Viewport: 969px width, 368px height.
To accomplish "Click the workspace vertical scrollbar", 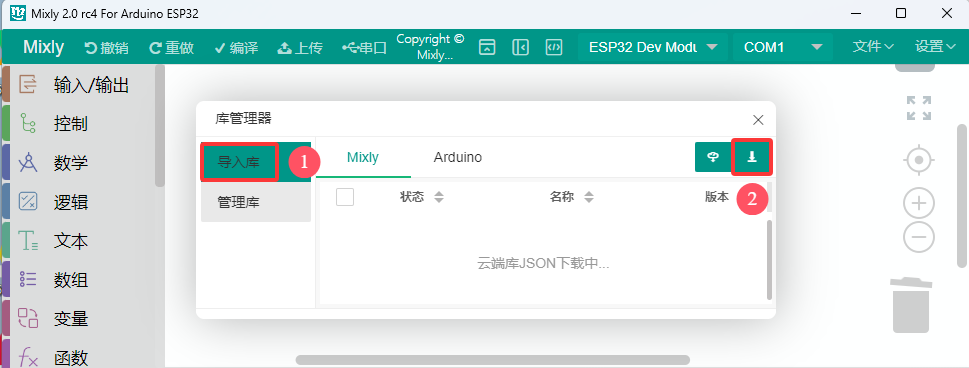I will (962, 197).
